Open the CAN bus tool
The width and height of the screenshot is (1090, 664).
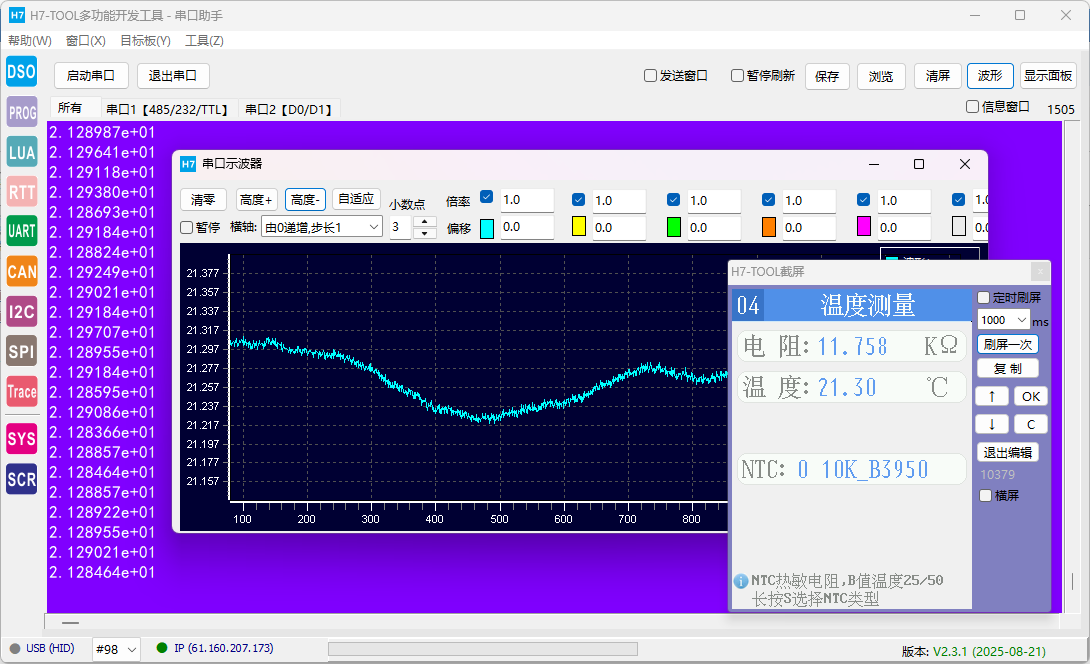[x=21, y=271]
